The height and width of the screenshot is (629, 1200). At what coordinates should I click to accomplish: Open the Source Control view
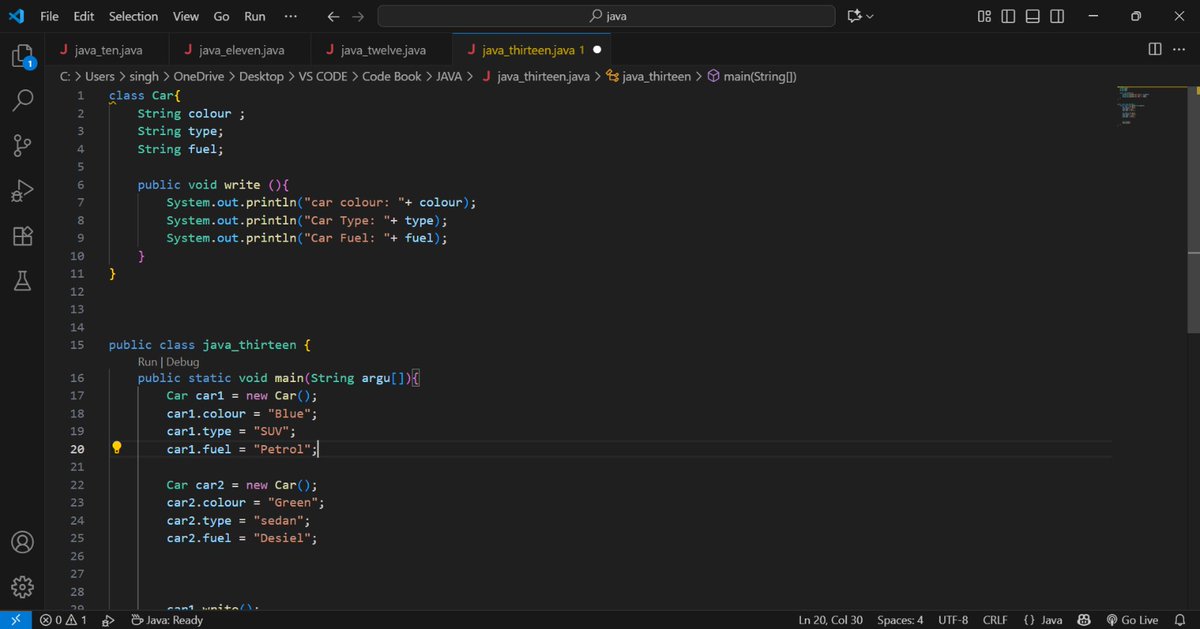tap(24, 146)
